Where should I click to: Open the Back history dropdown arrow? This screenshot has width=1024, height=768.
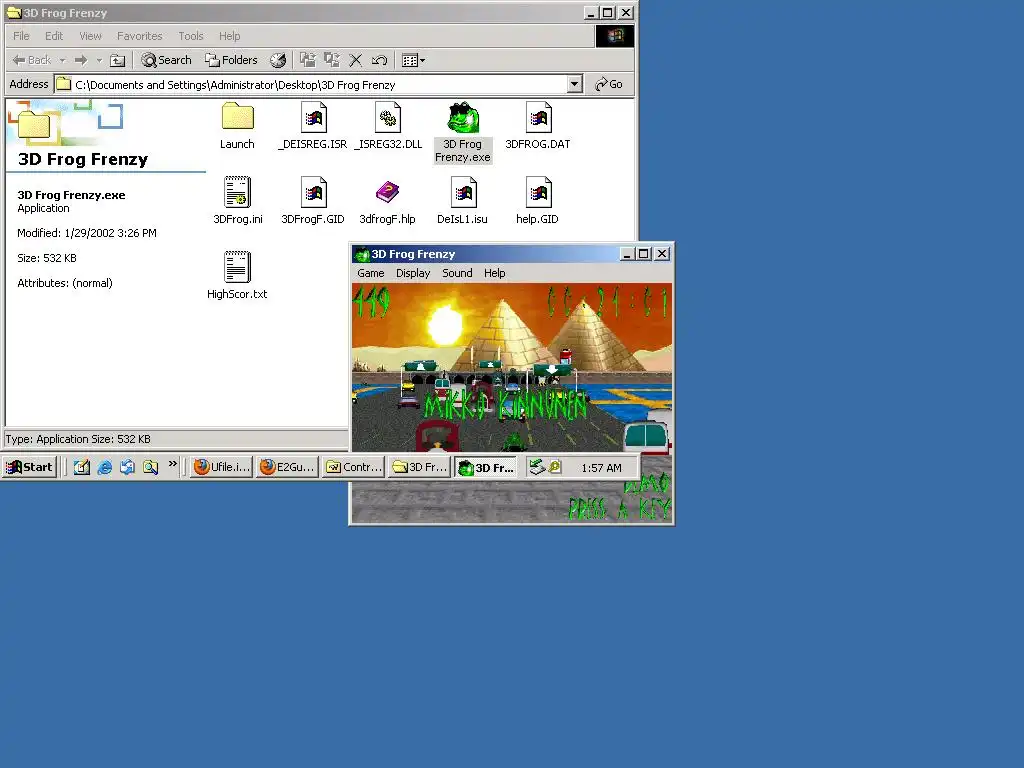coord(63,60)
